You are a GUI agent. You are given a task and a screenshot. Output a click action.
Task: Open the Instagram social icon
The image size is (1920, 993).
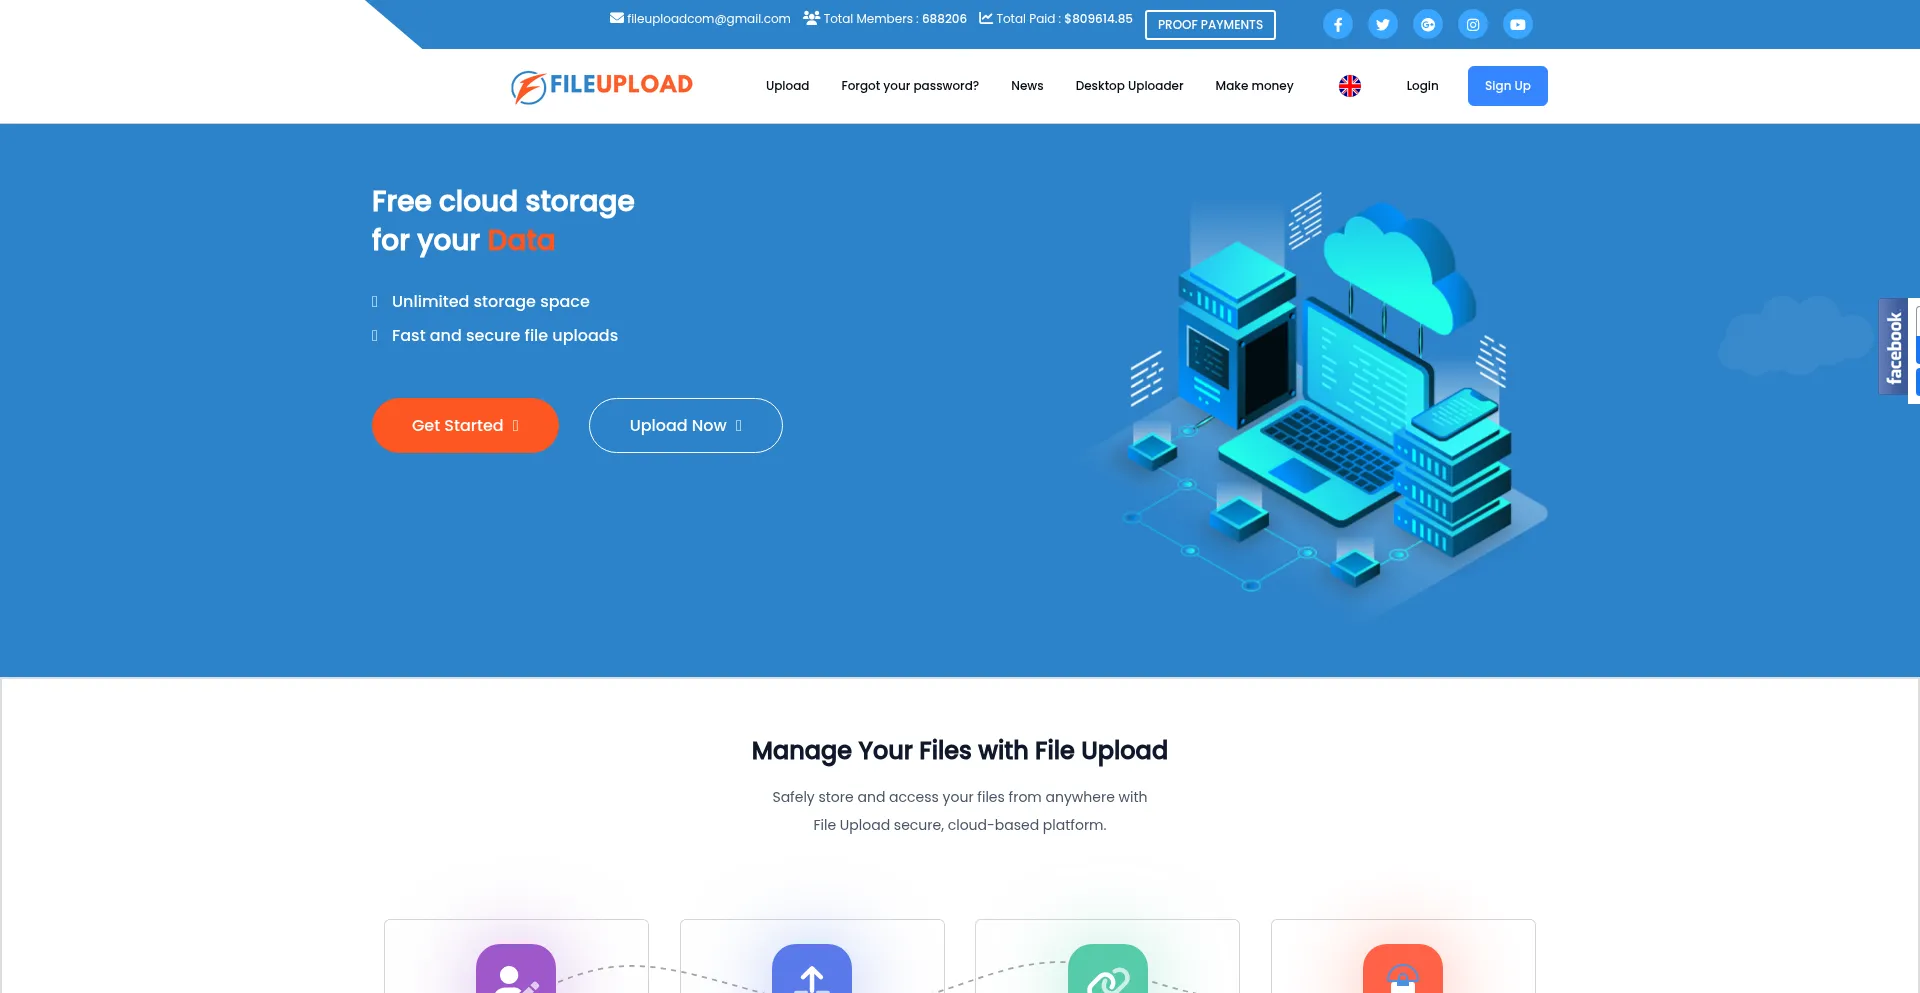1472,24
